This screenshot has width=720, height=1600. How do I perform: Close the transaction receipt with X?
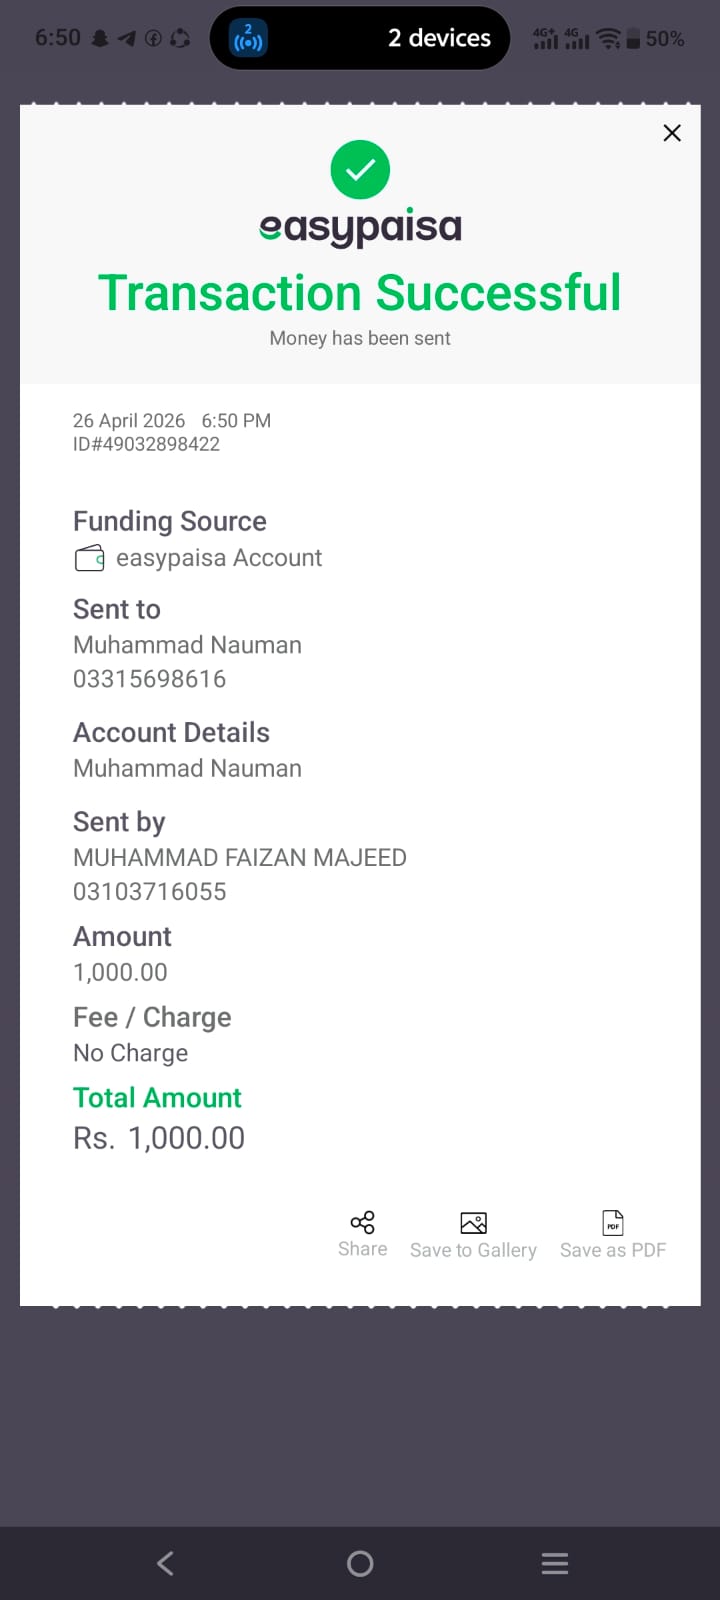click(672, 133)
